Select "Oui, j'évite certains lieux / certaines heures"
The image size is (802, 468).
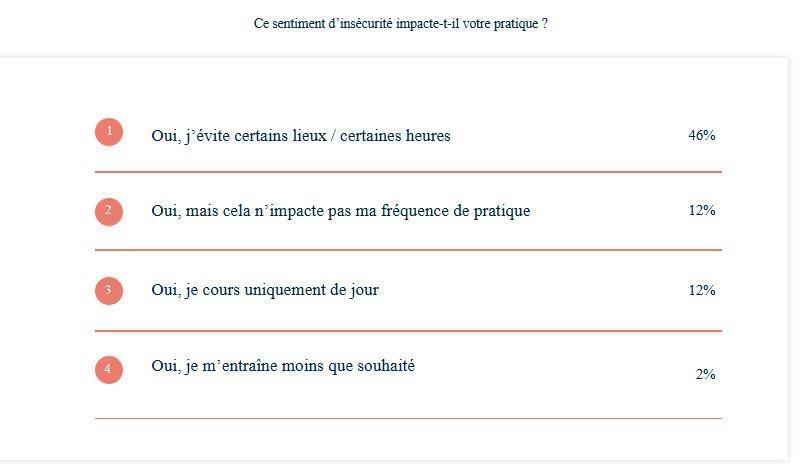(301, 136)
